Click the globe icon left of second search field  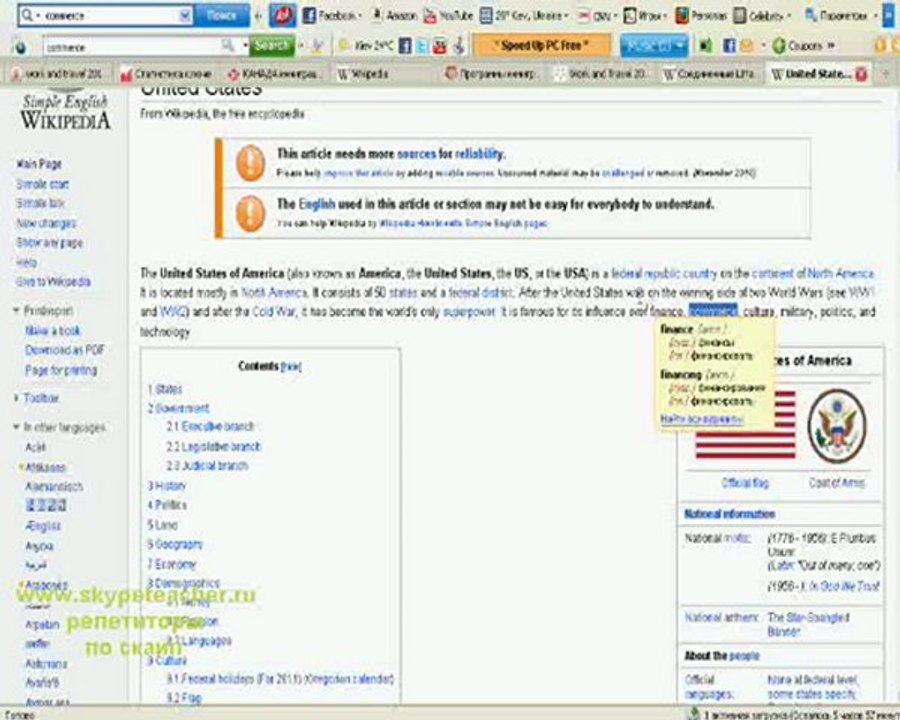pyautogui.click(x=21, y=47)
